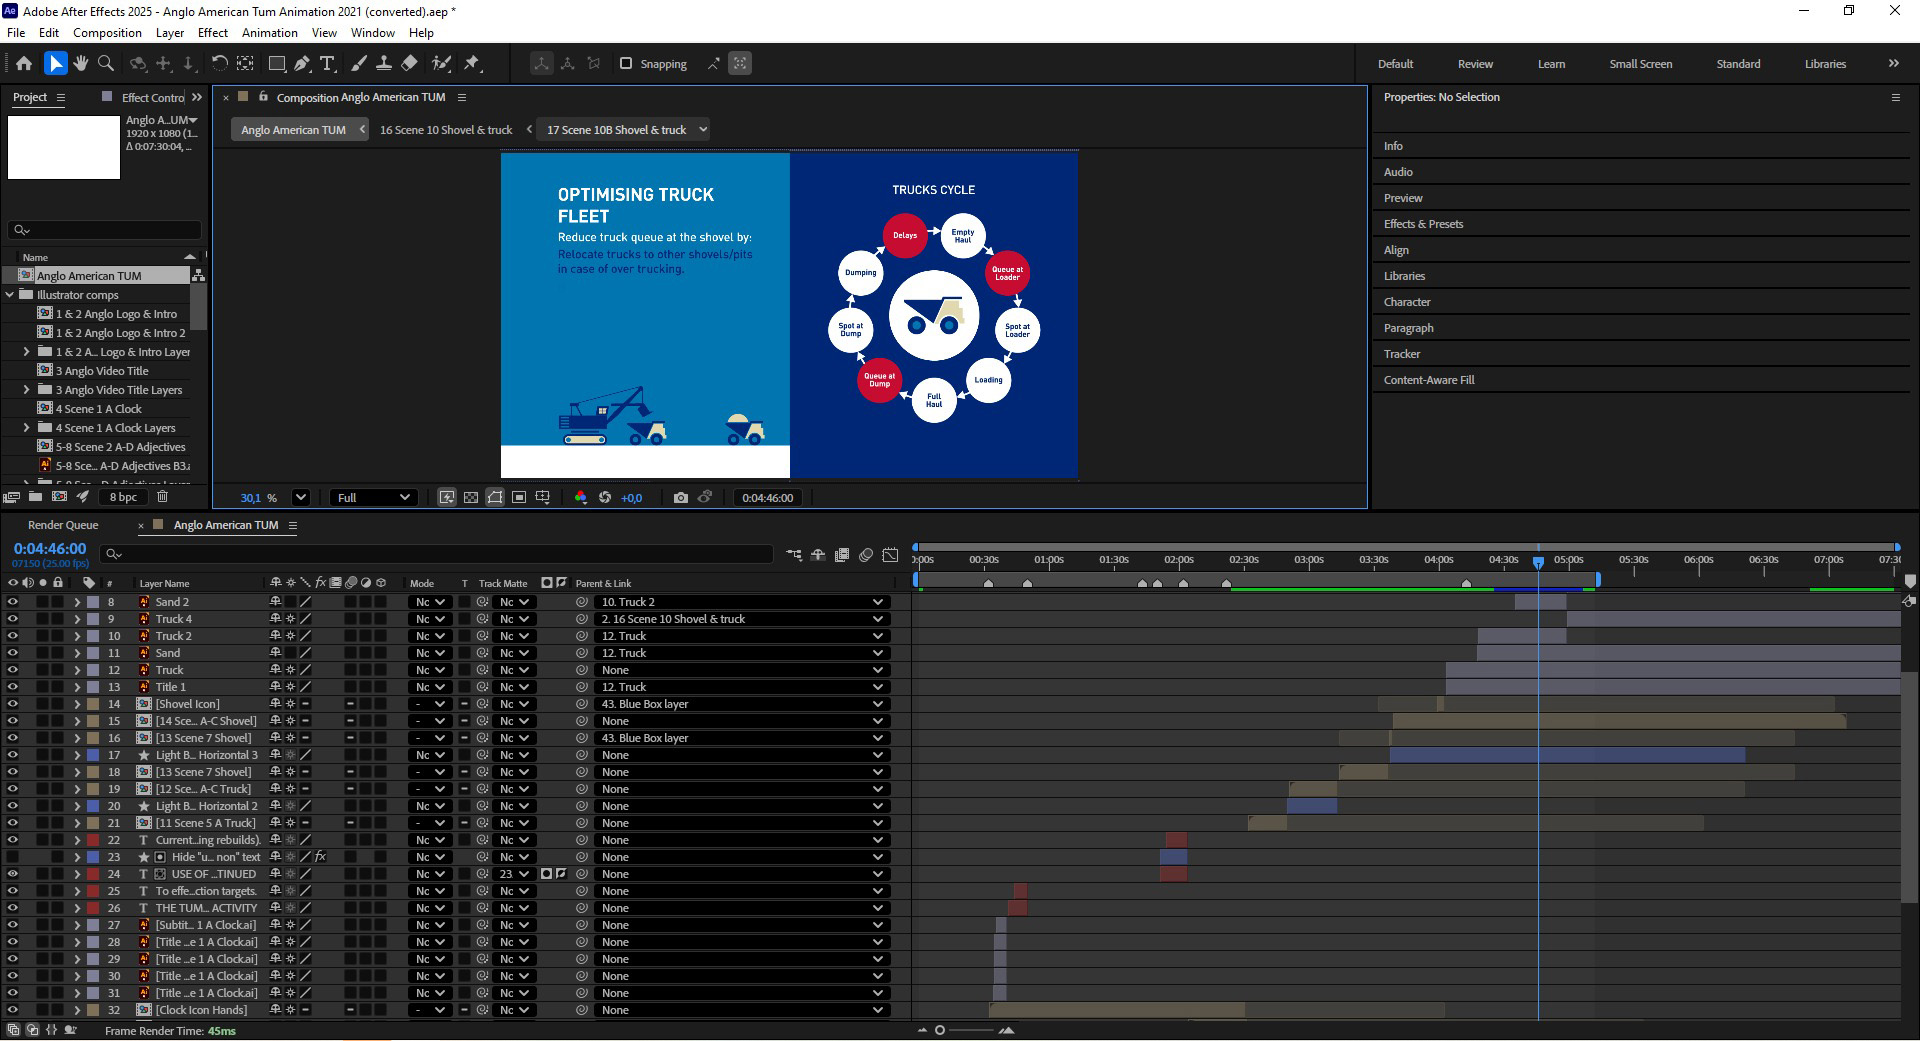This screenshot has width=1920, height=1041.
Task: Open parent dropdown for Truck 4 layer
Action: point(740,619)
